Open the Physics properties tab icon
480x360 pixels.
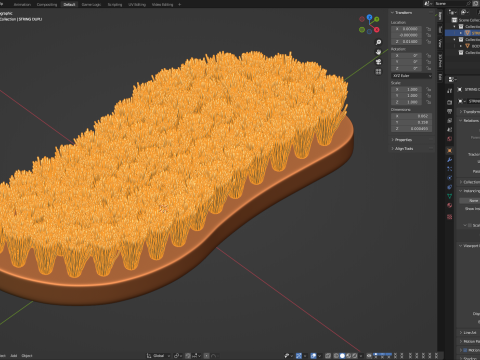pyautogui.click(x=450, y=178)
